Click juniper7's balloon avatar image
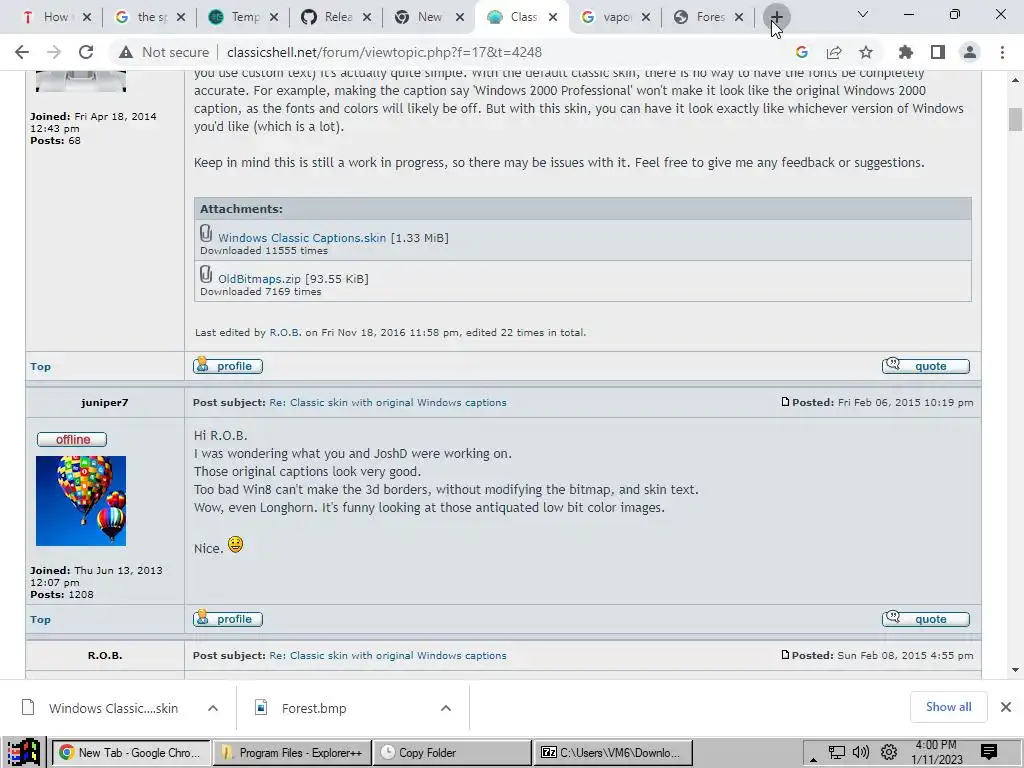The height and width of the screenshot is (768, 1024). (x=81, y=501)
